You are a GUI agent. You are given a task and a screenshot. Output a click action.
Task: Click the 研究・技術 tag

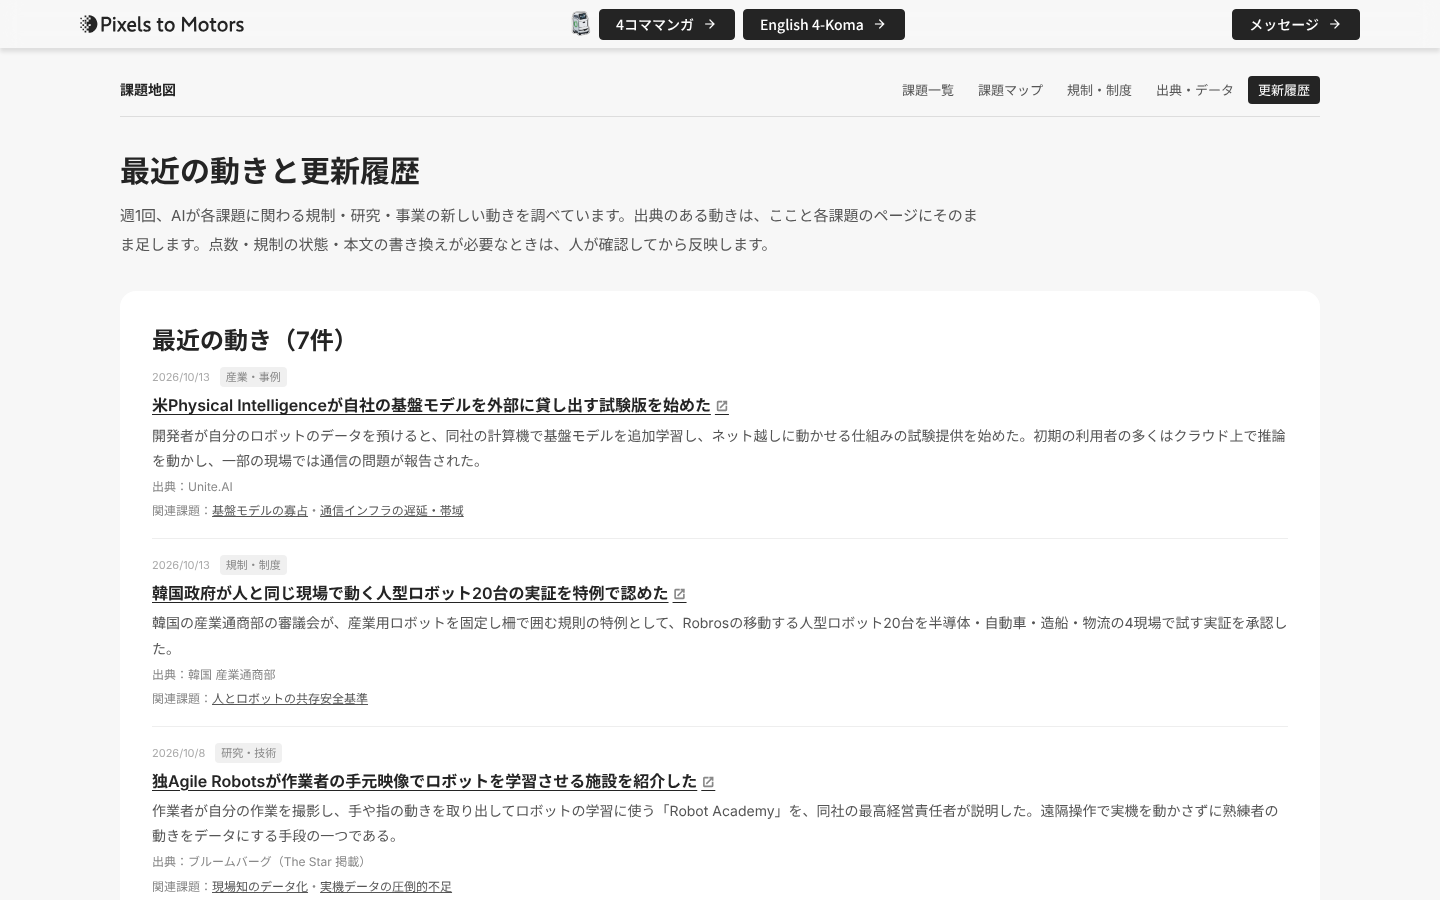tap(248, 753)
